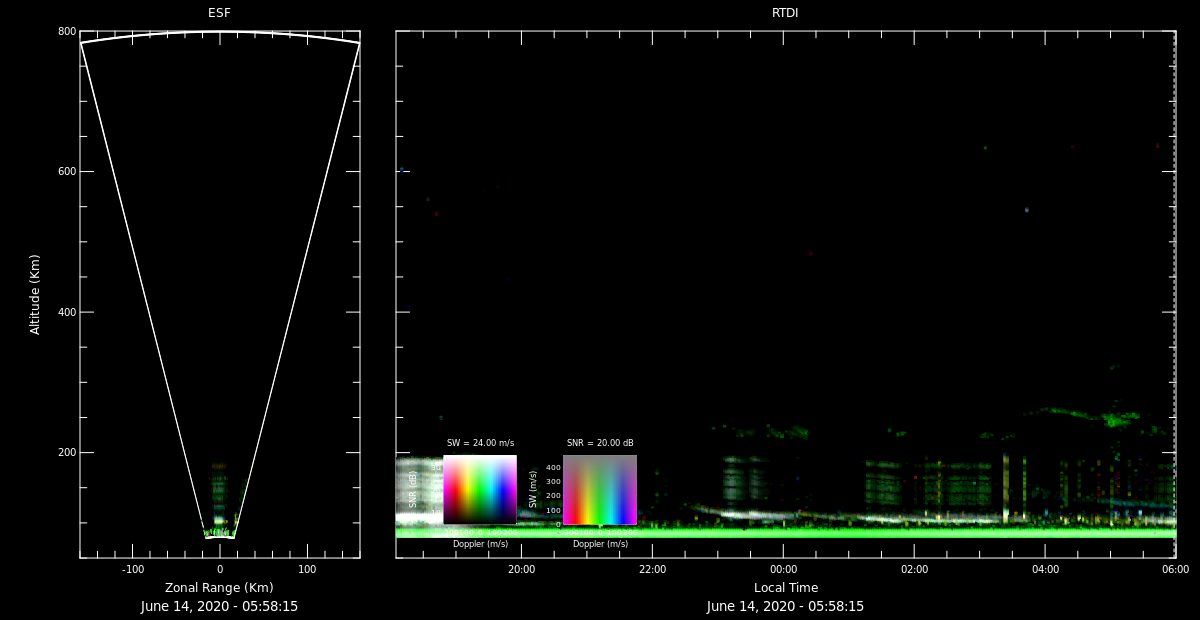
Task: Click the Local Time axis label
Action: pyautogui.click(x=785, y=587)
